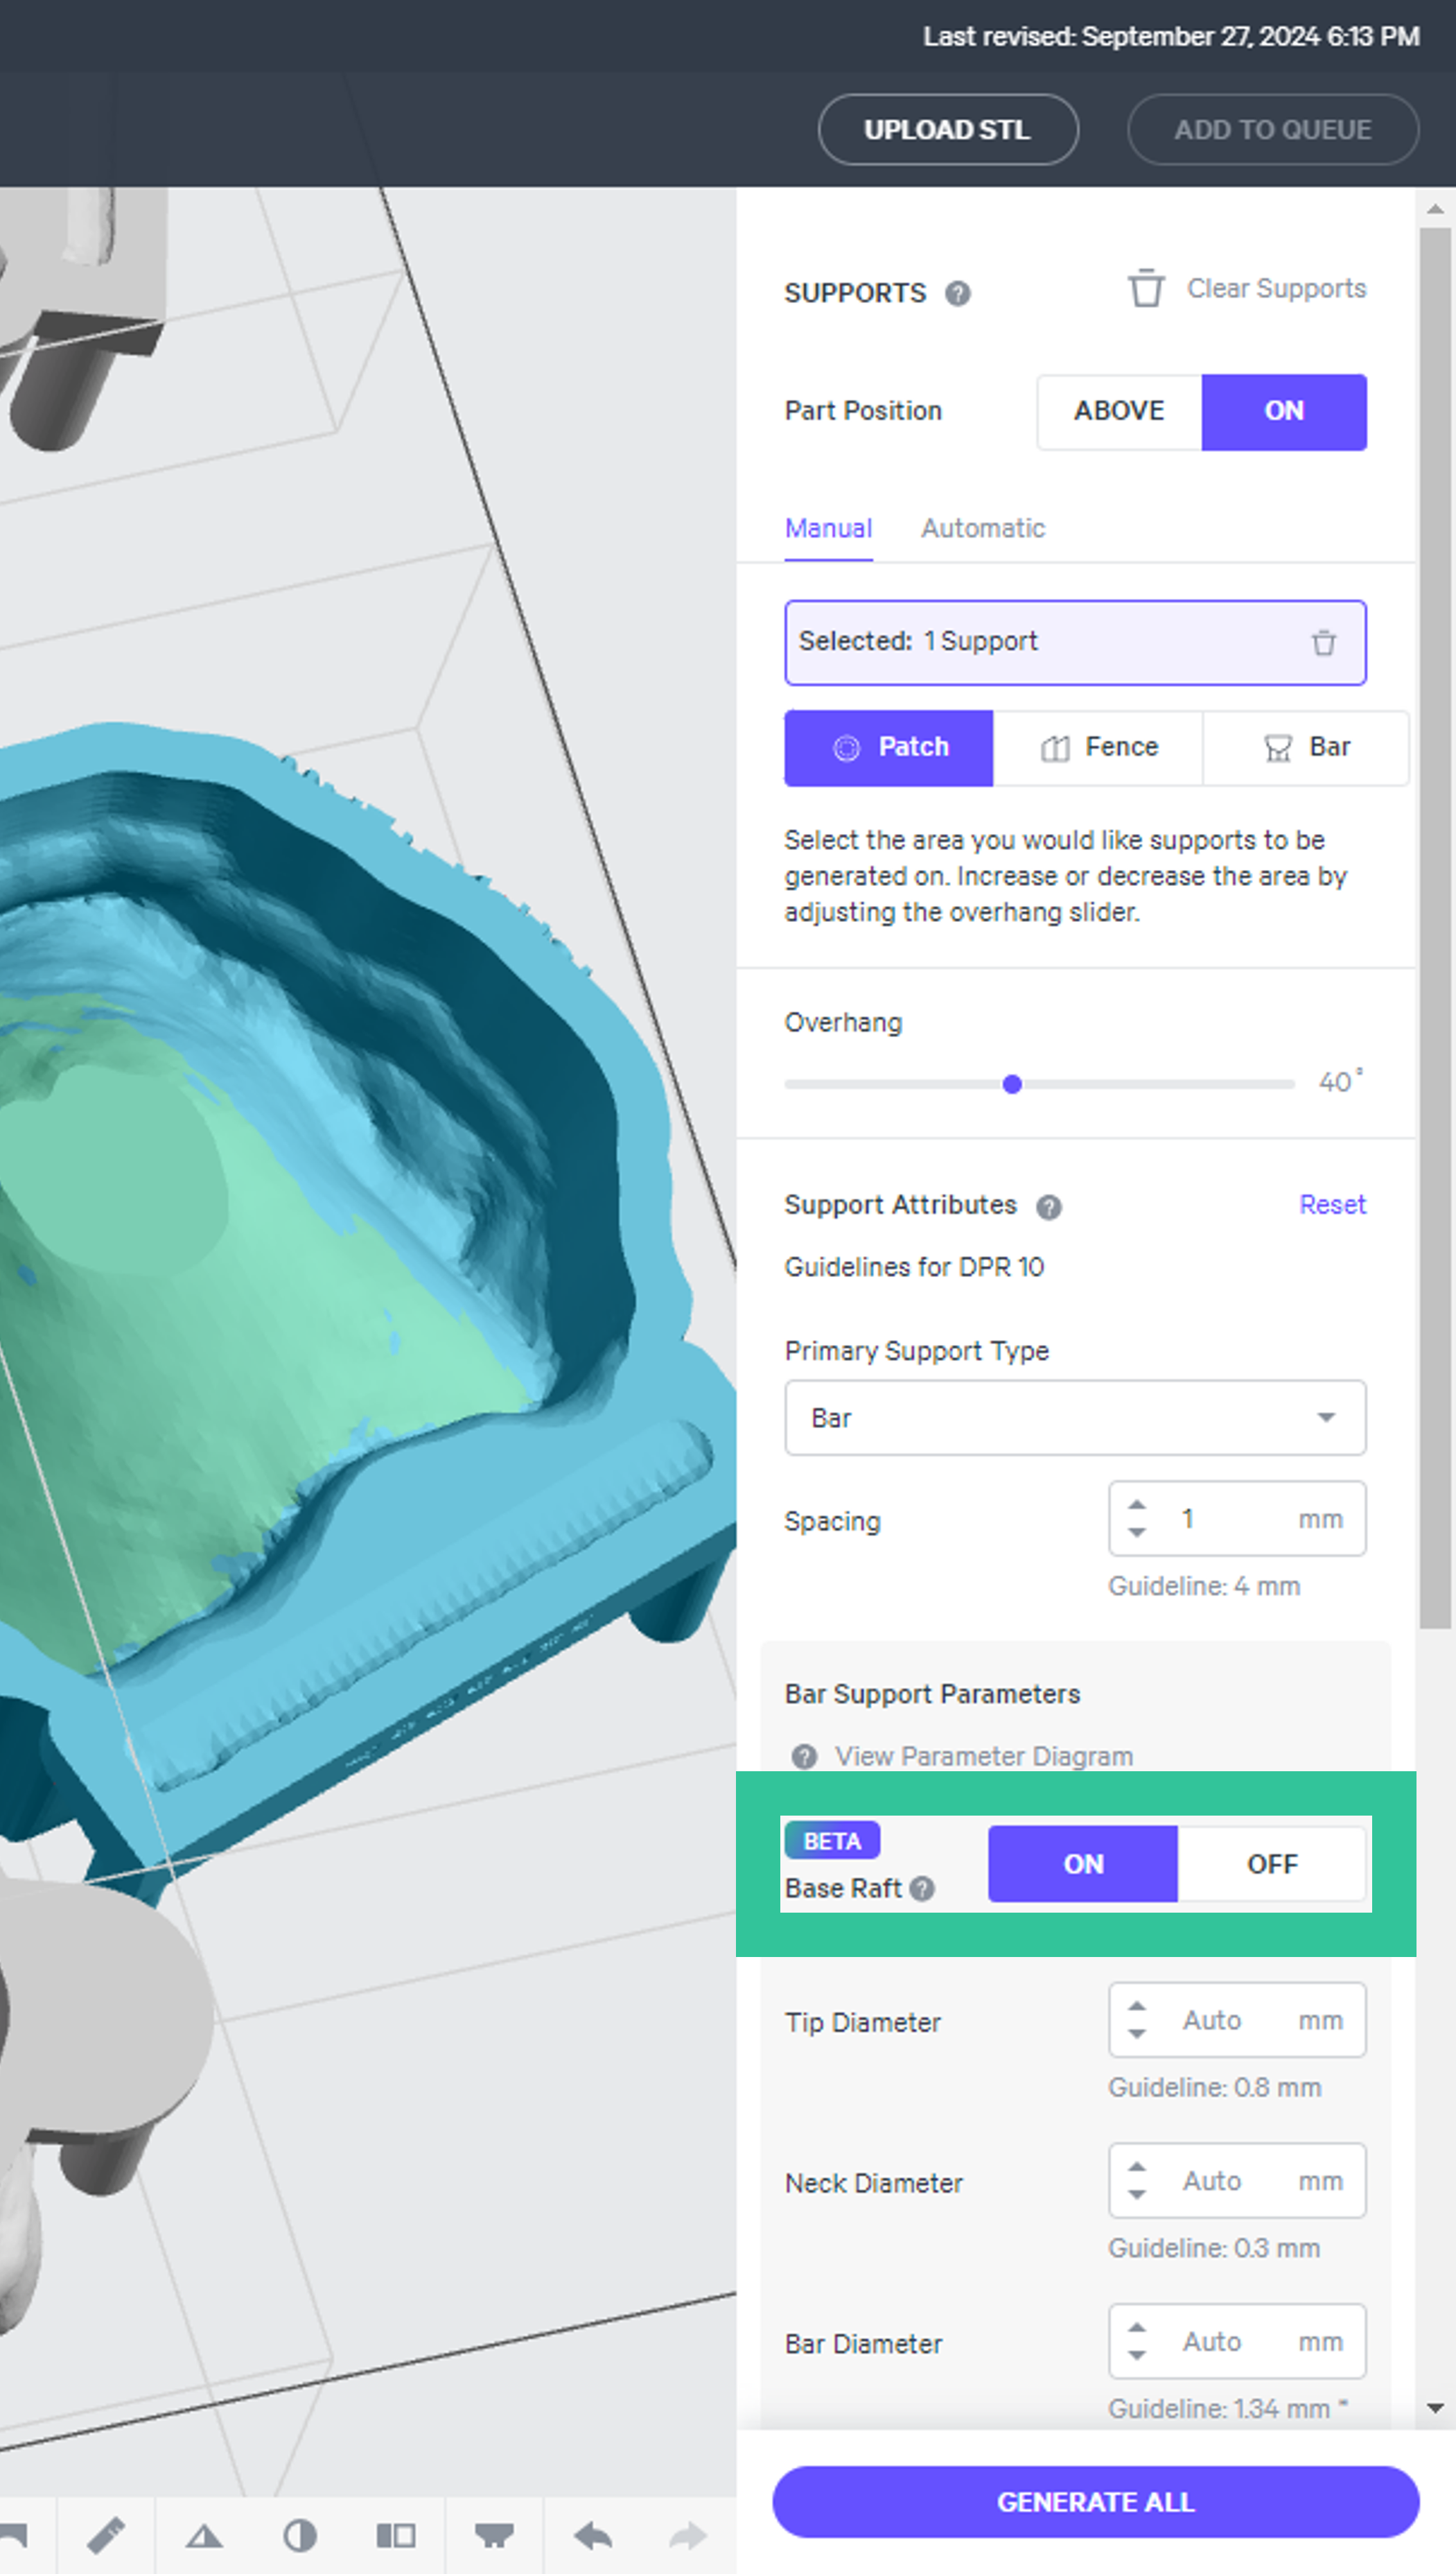This screenshot has height=2574, width=1456.
Task: Open the View Parameter Diagram link
Action: [984, 1757]
